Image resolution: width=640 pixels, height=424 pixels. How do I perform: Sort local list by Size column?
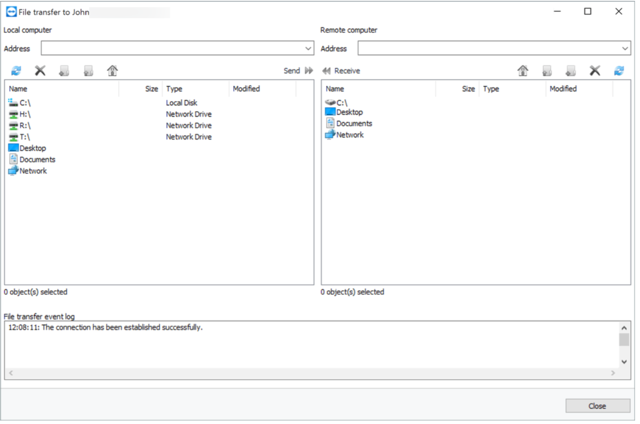(x=141, y=89)
